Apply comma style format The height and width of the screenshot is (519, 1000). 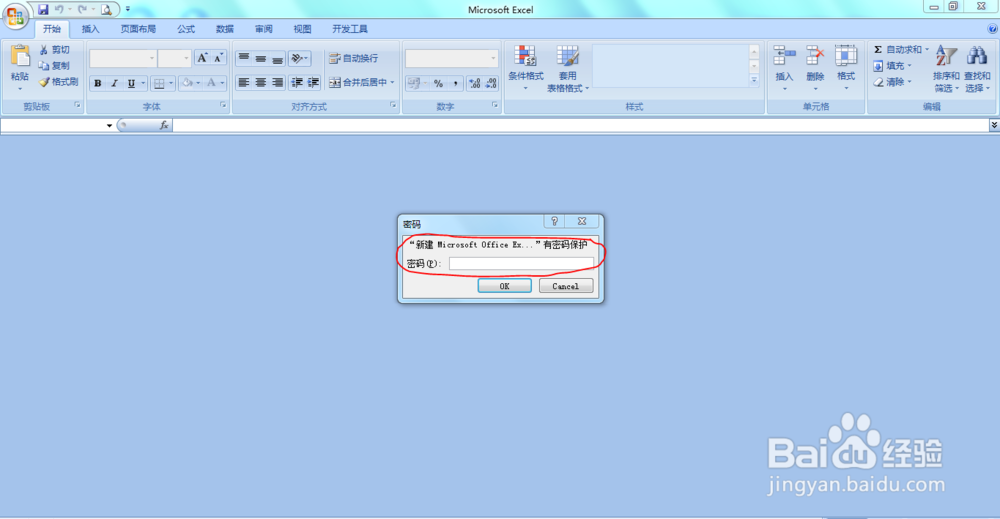[455, 83]
